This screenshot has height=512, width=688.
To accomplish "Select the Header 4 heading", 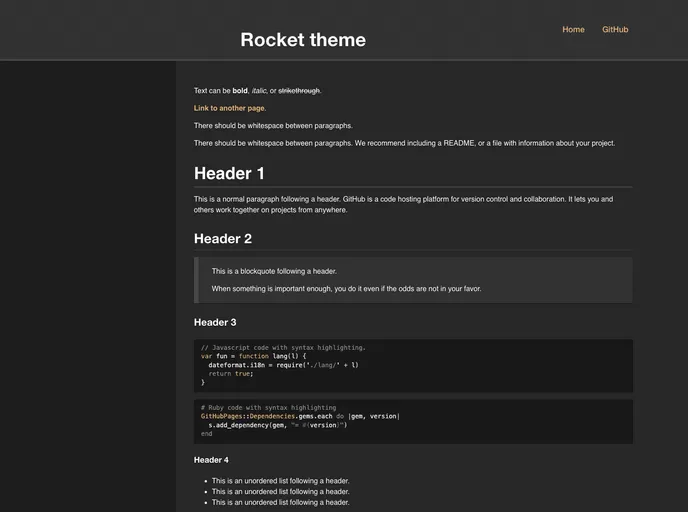I will click(211, 459).
